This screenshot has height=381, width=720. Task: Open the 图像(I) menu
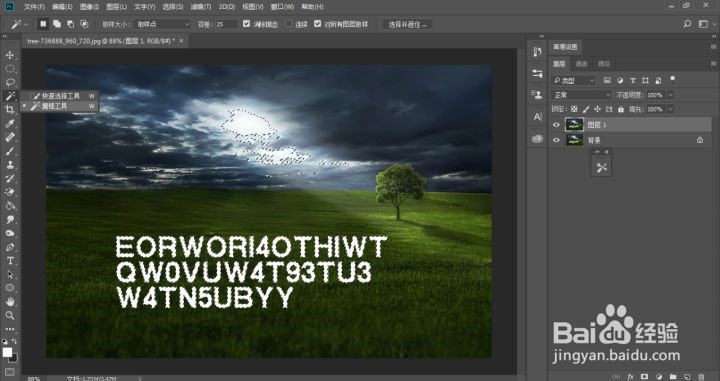click(89, 7)
